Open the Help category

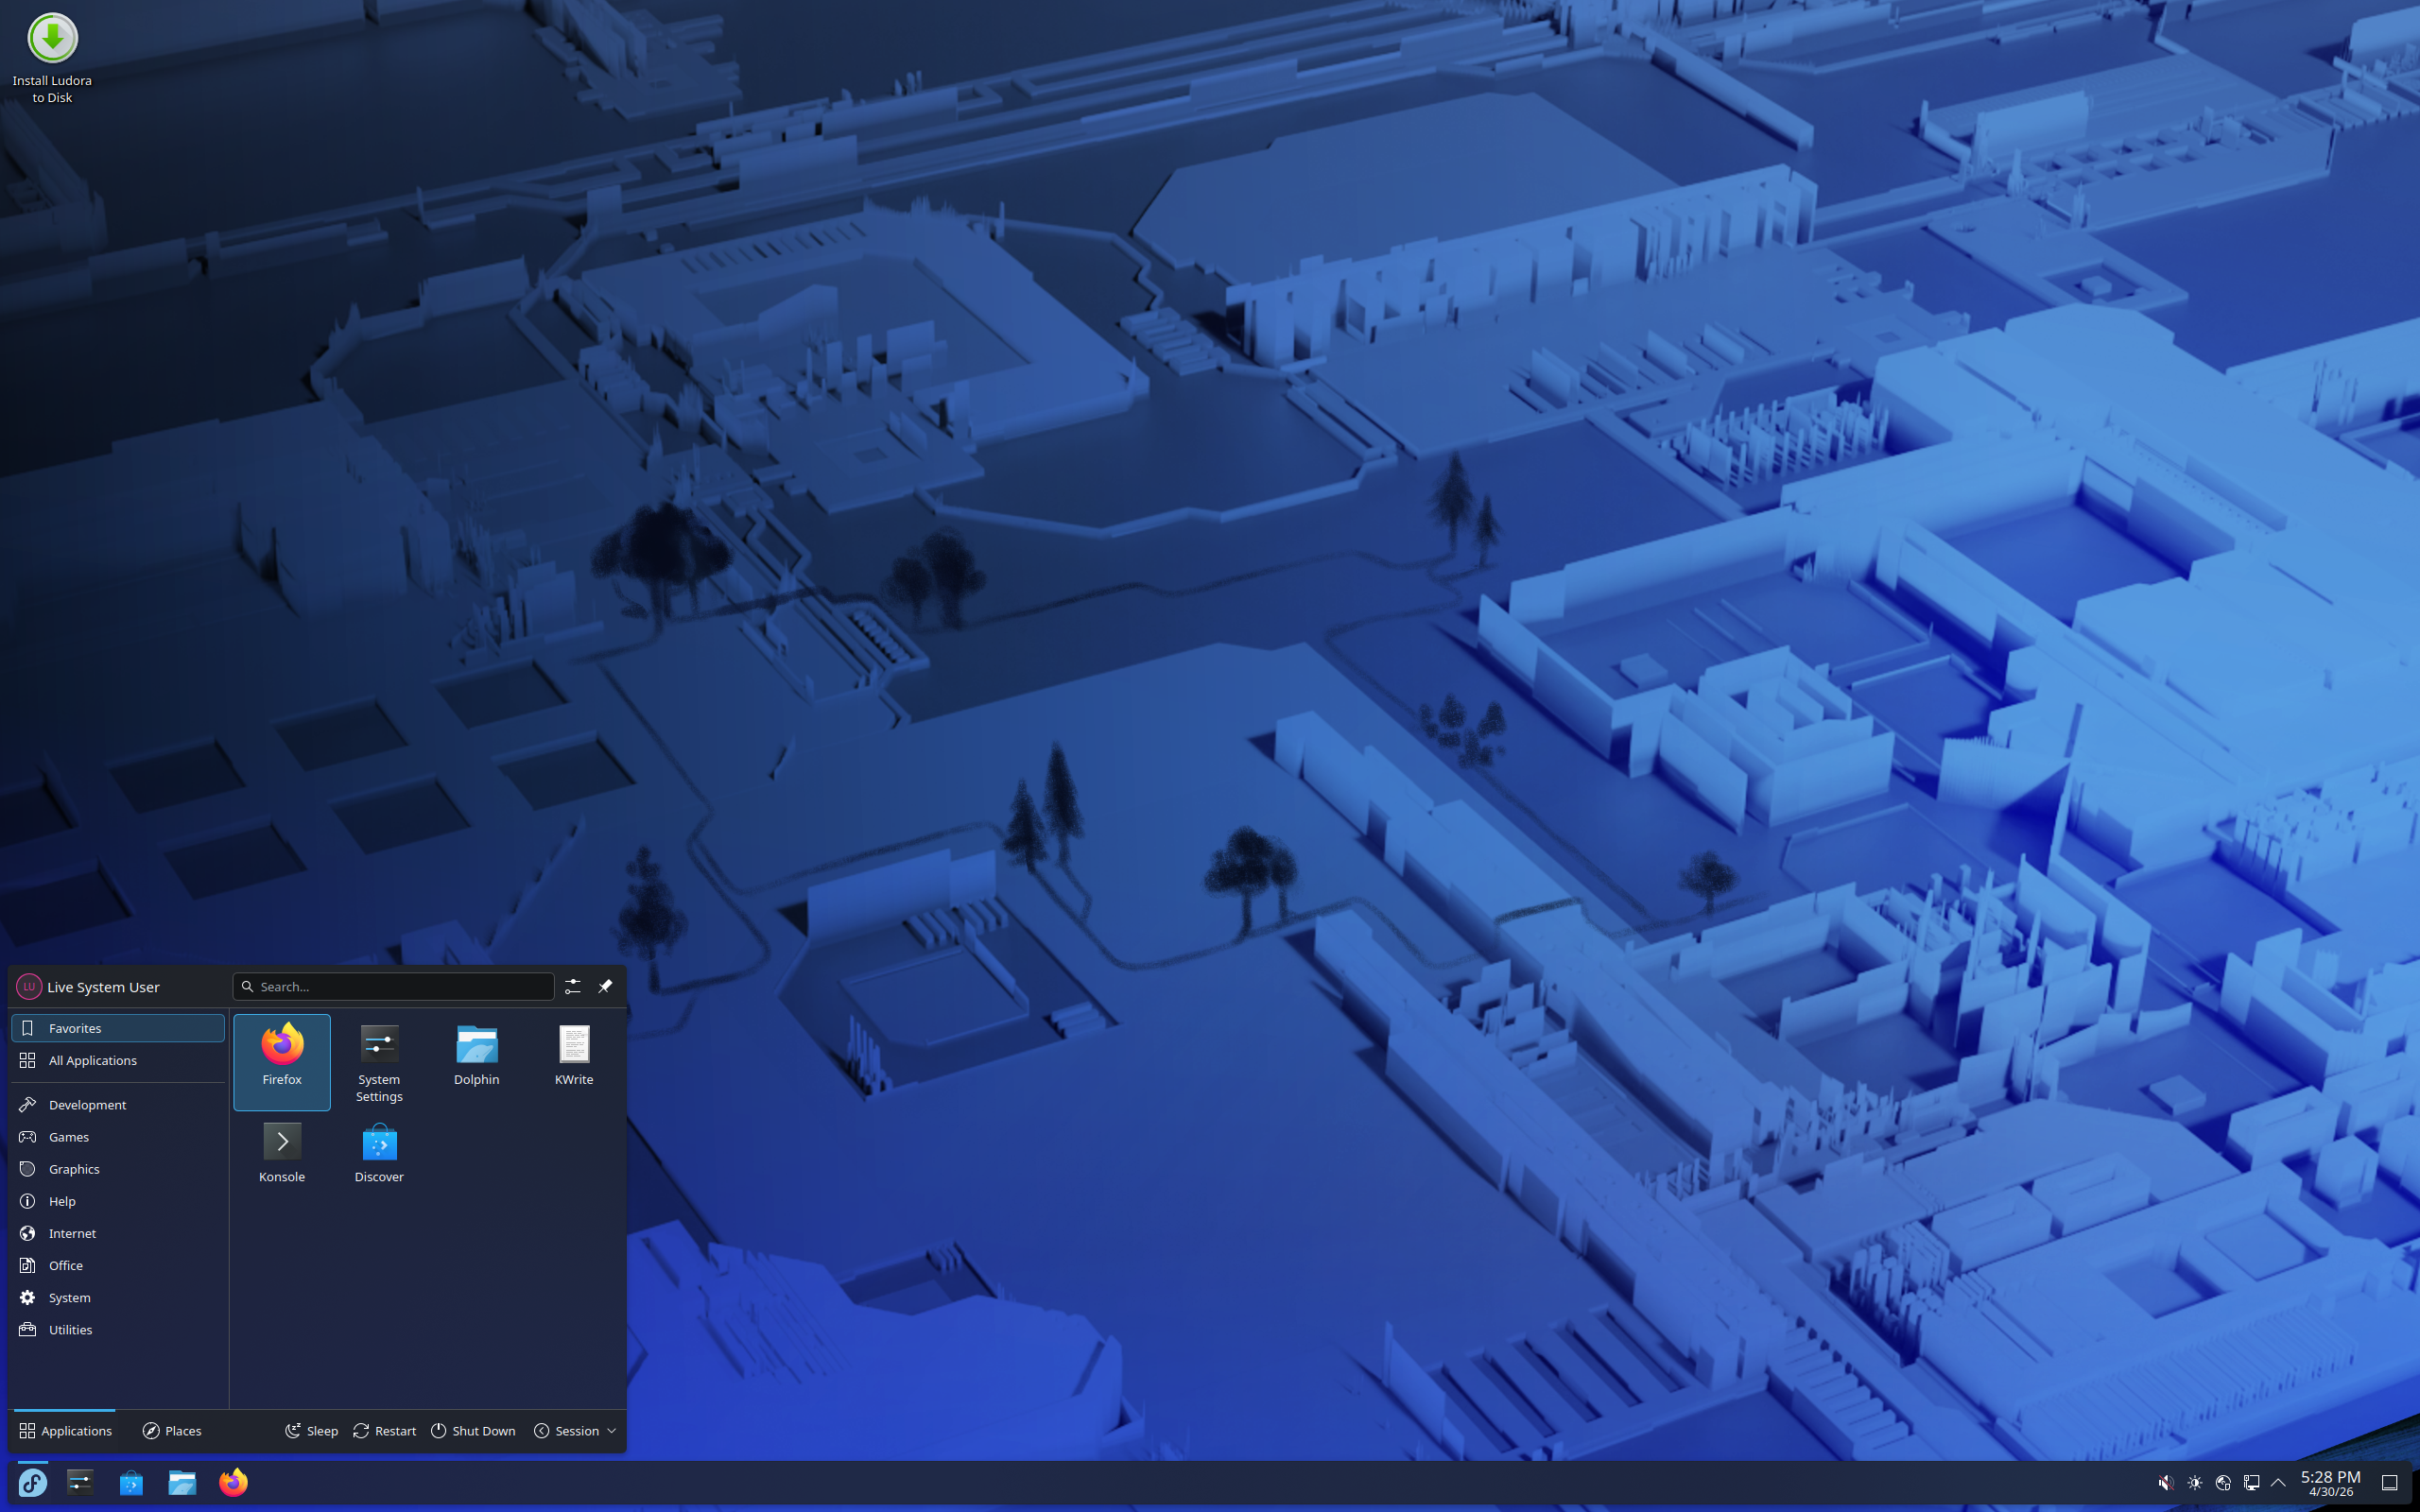click(x=118, y=1200)
